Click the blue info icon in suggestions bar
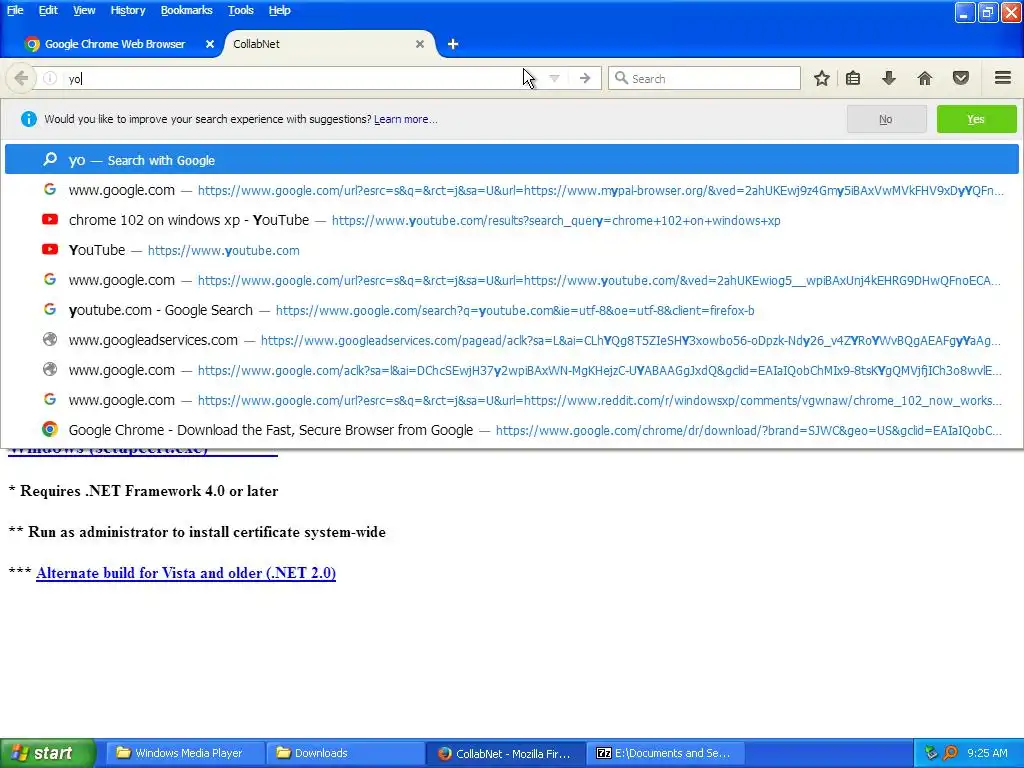Viewport: 1024px width, 768px height. pos(29,119)
